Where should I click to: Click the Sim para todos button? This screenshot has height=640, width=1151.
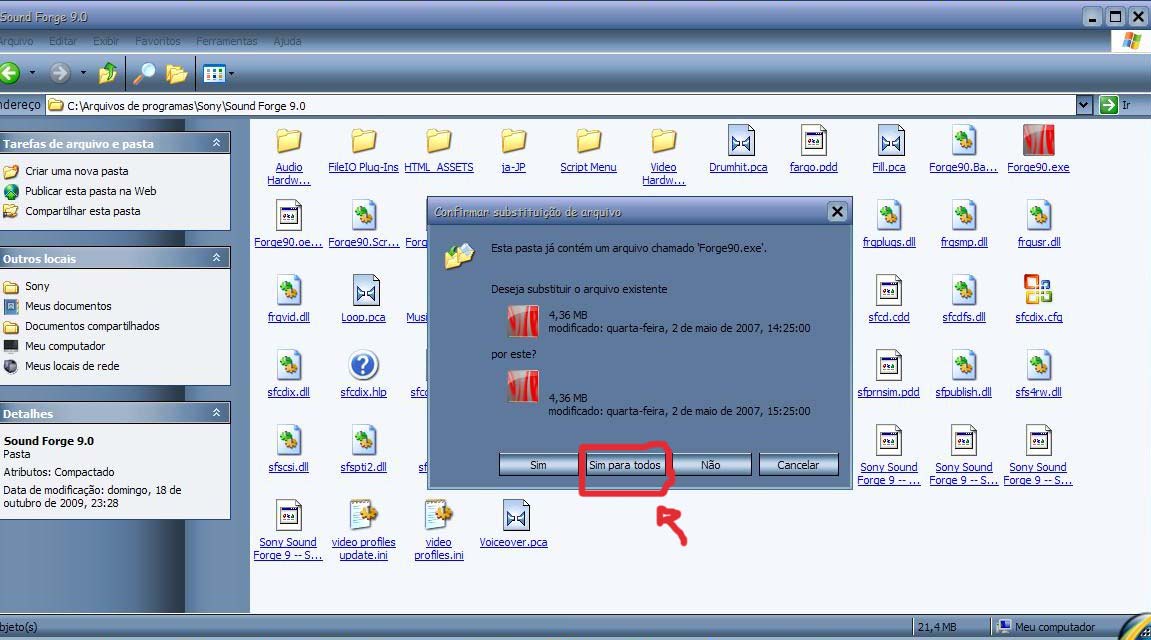click(625, 465)
